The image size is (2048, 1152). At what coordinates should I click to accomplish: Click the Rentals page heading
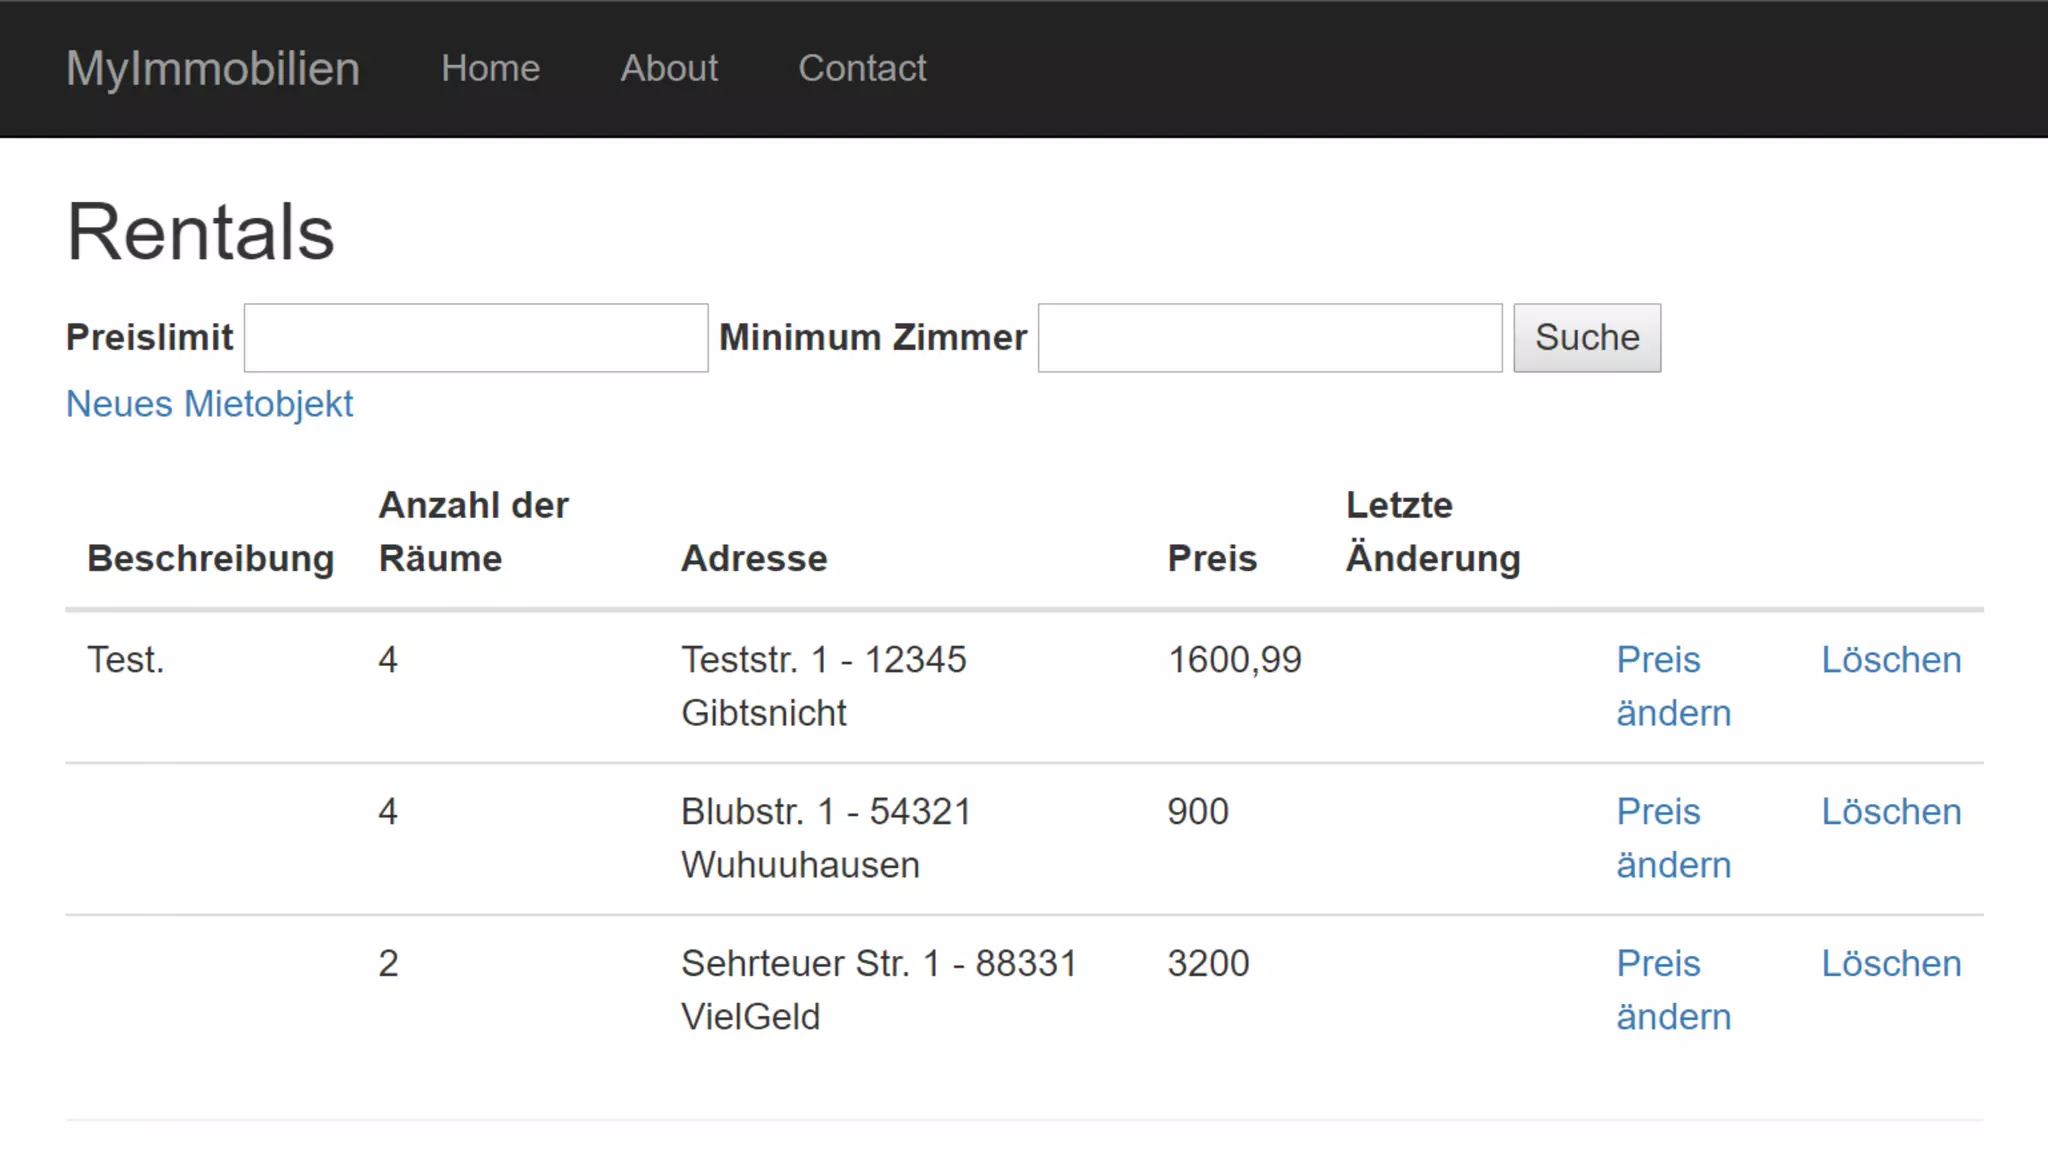pyautogui.click(x=200, y=232)
